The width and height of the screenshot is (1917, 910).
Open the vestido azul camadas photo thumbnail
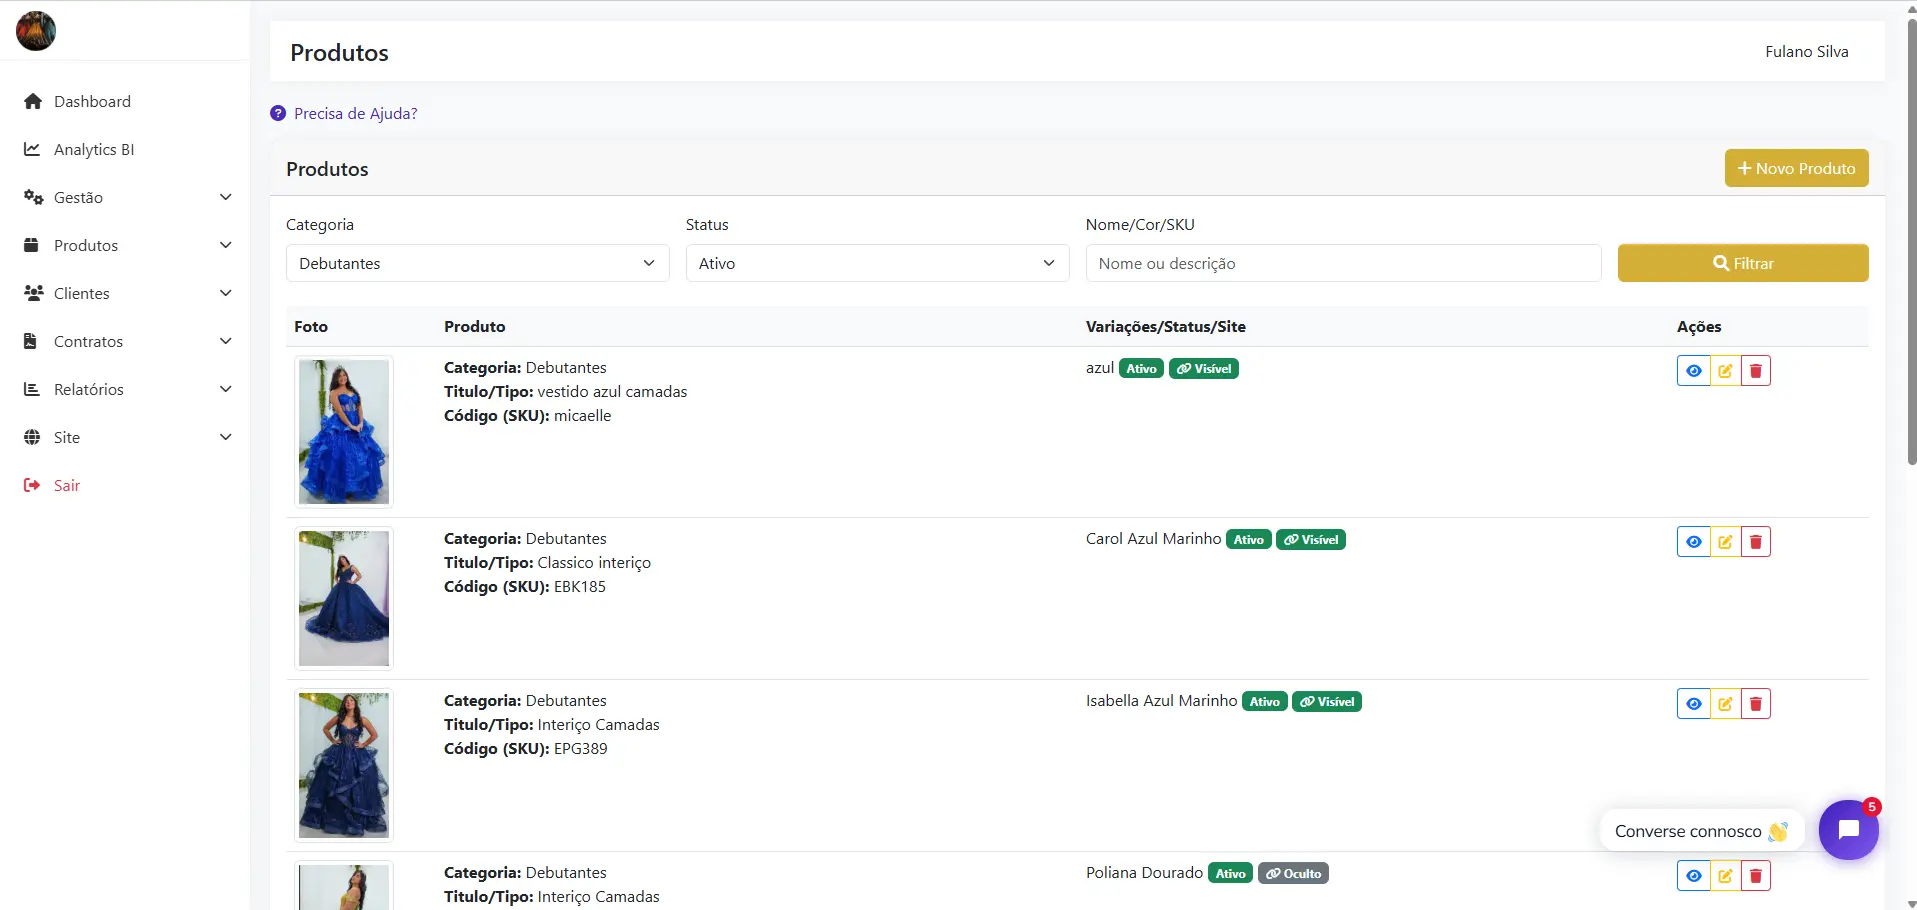click(344, 432)
